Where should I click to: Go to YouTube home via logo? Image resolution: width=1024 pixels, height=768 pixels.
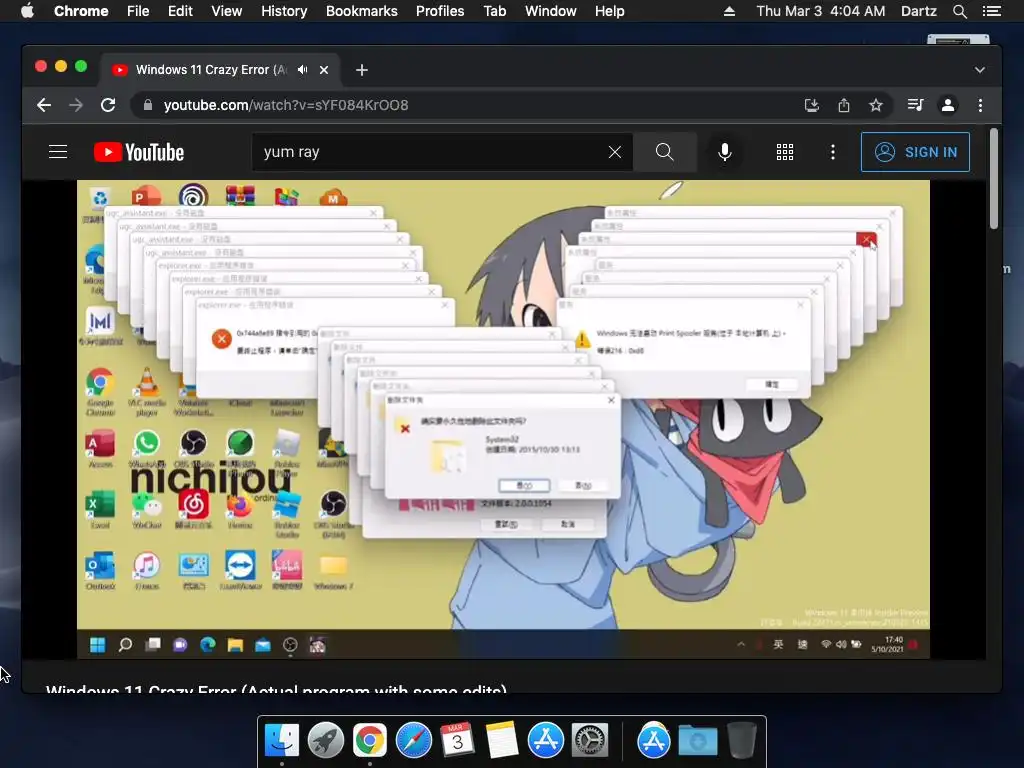point(139,152)
